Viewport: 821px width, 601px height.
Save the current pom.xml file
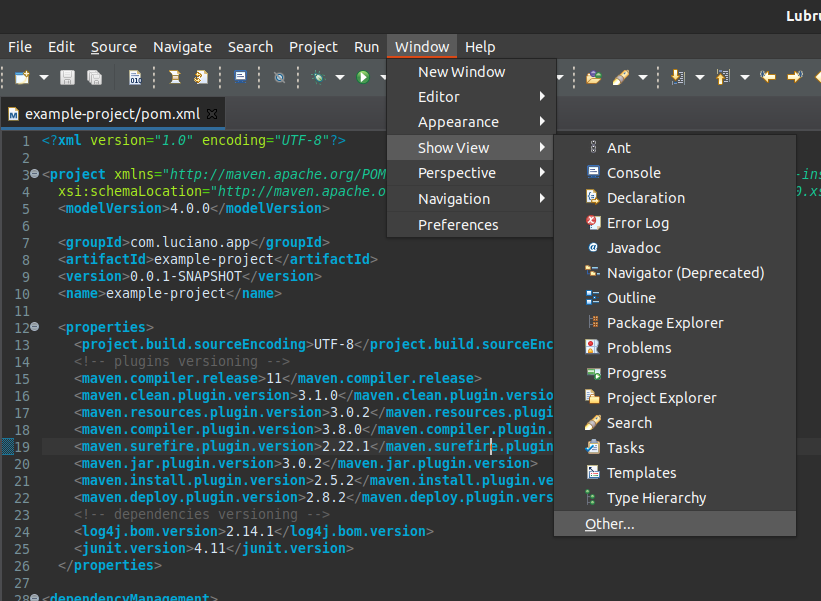66,77
